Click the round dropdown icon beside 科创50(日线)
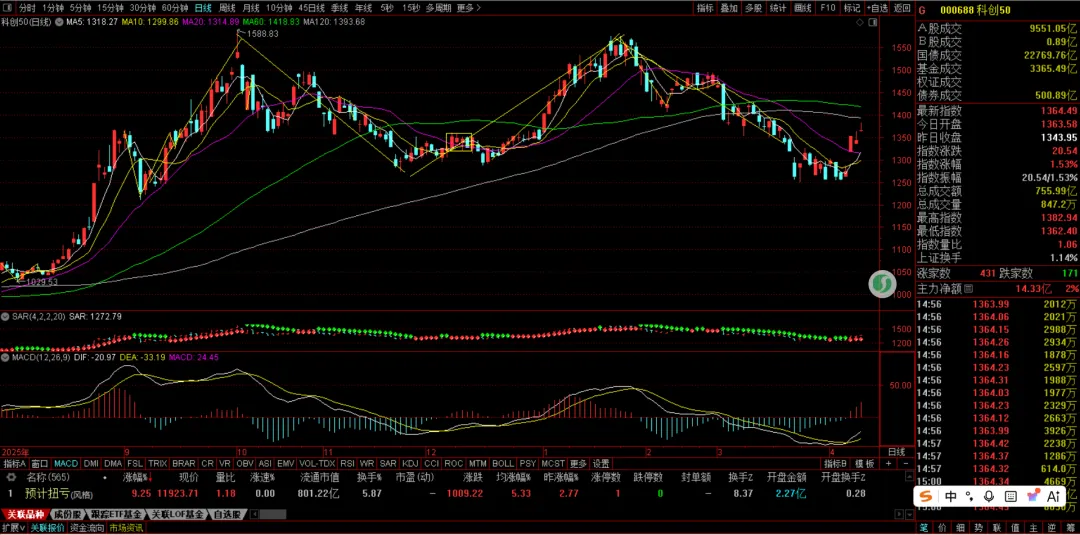 click(x=60, y=22)
